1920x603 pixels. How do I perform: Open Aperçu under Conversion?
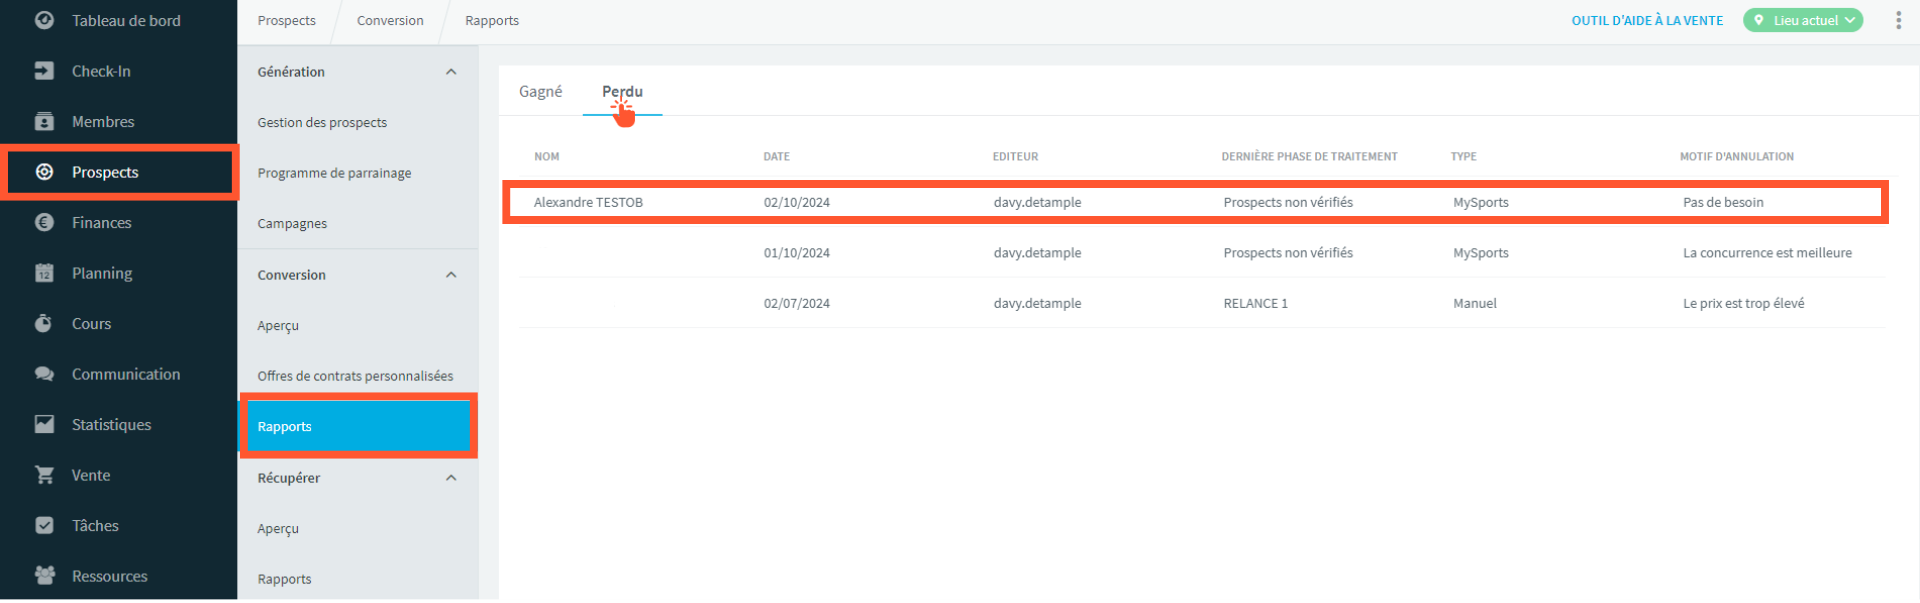278,326
